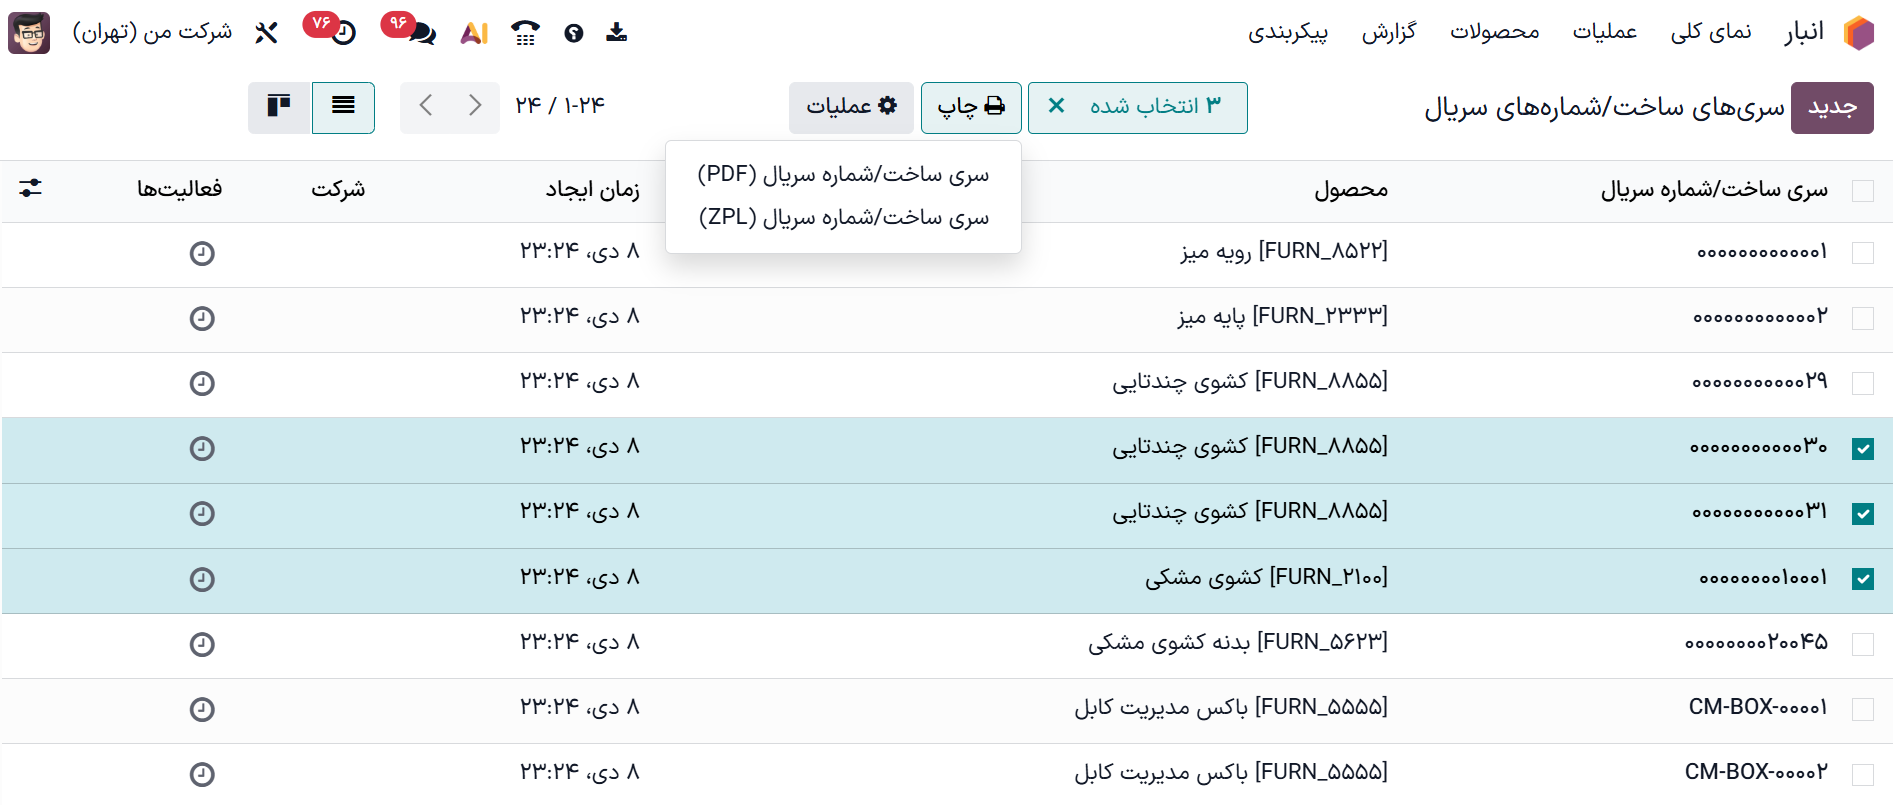
Task: Check the row for serial ۰۰۰۰۰۰۰۰۰۰۰۲۹
Action: coord(1862,383)
